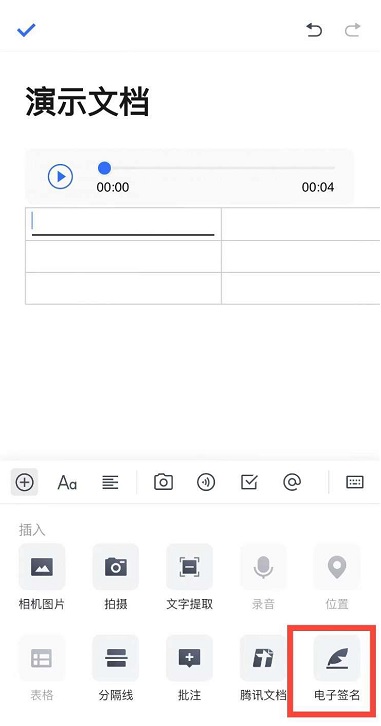Toggle the plus insert panel button
The height and width of the screenshot is (726, 381).
point(25,482)
